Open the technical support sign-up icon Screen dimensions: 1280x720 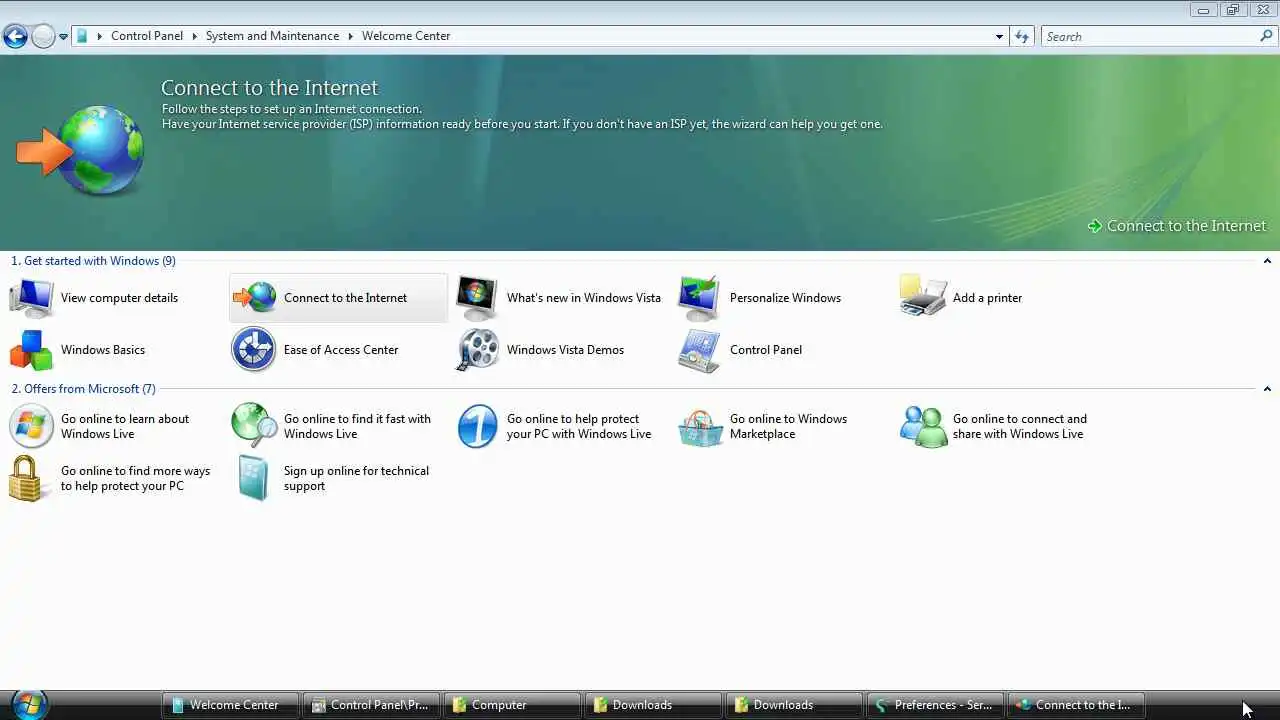click(x=254, y=478)
